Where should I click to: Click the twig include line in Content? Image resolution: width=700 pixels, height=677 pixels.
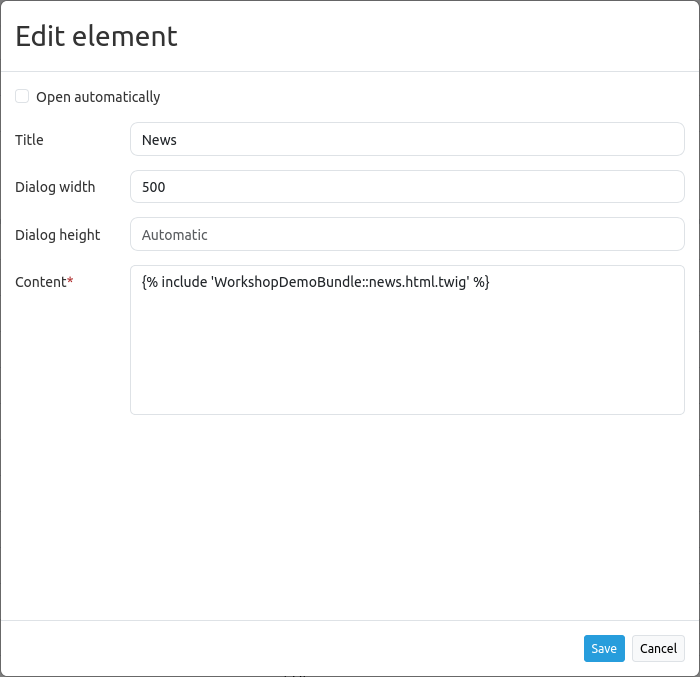[315, 282]
